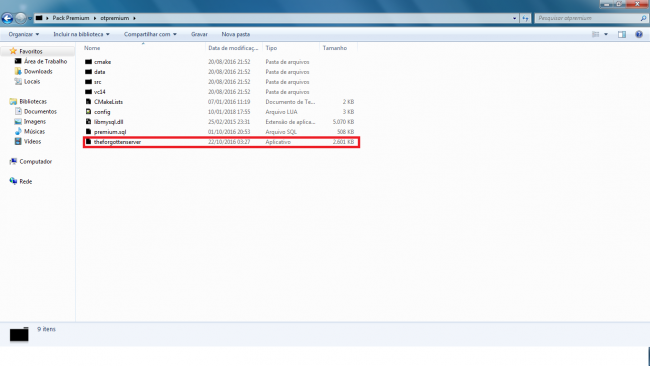Open address bar history dropdown arrow
650x366 pixels.
tap(514, 18)
